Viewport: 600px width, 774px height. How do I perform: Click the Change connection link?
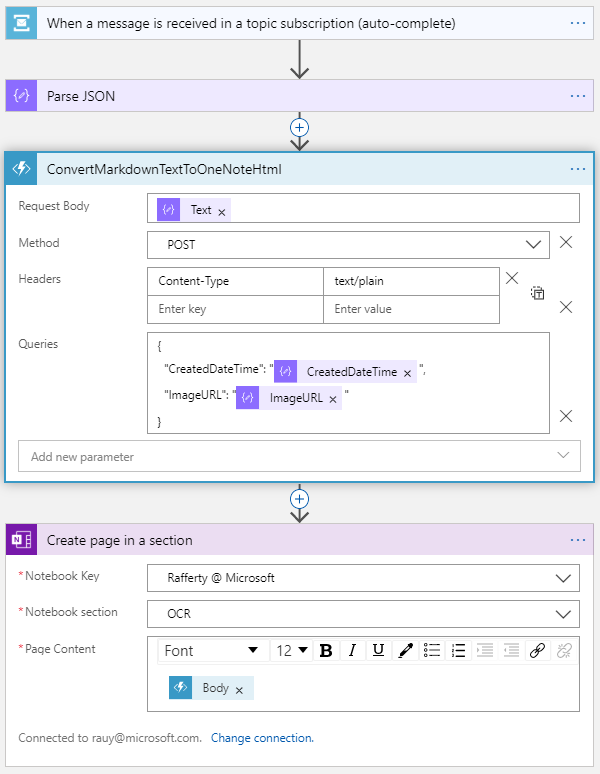click(x=262, y=738)
